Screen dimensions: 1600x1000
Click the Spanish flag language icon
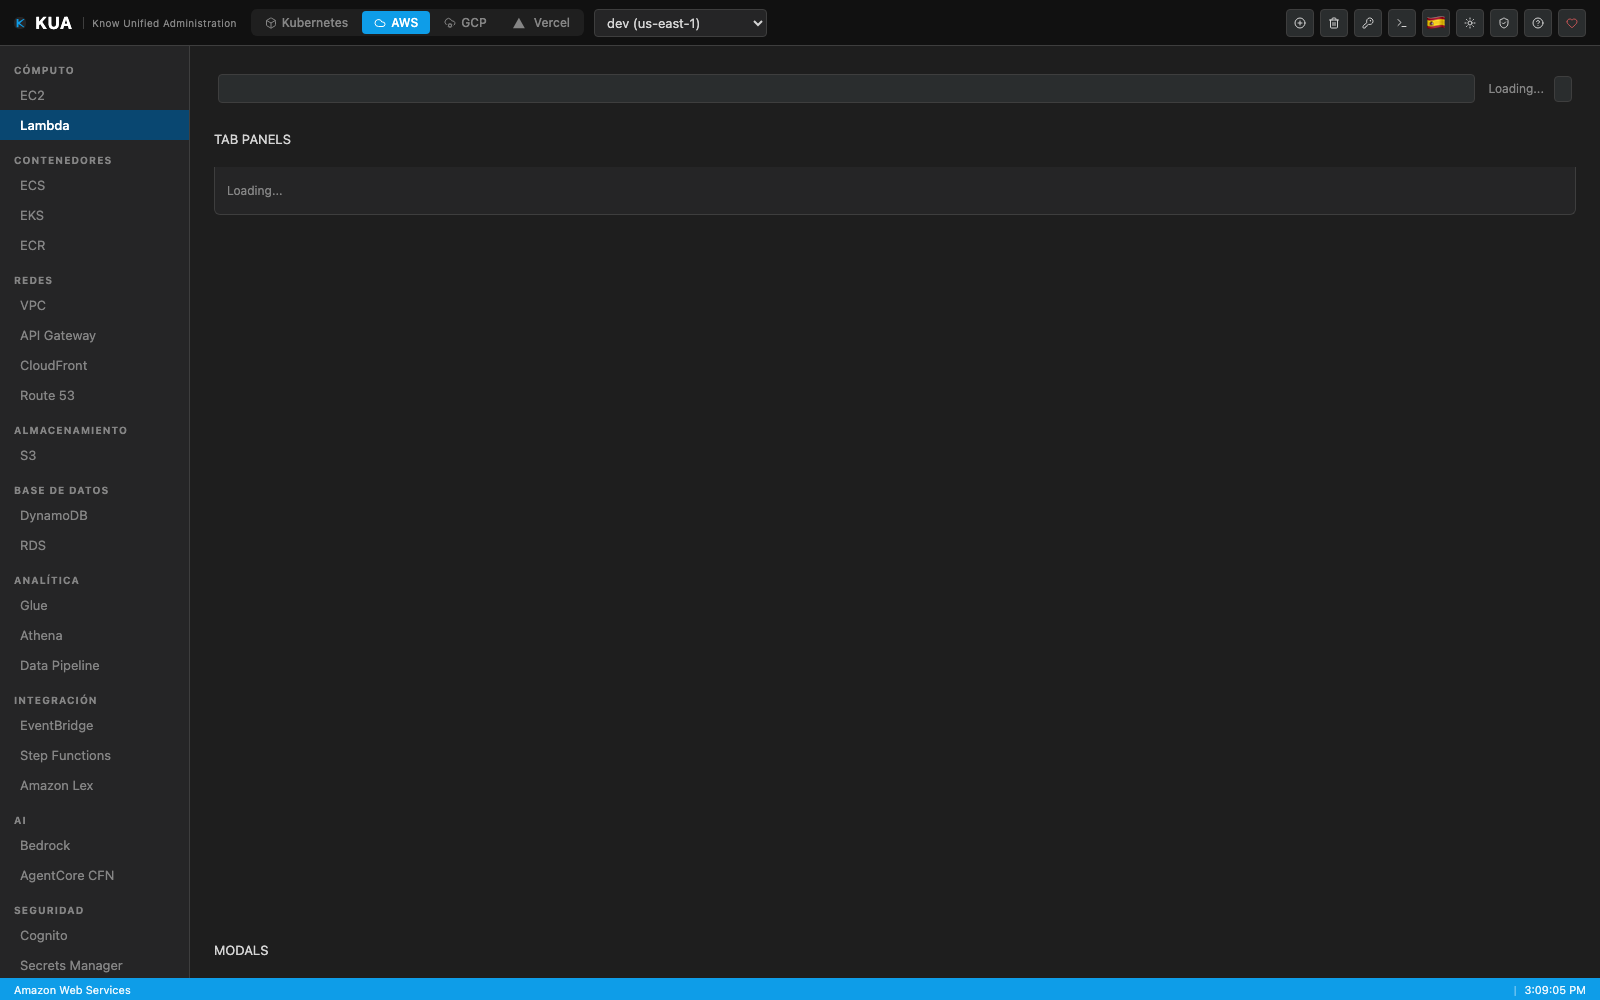(x=1436, y=23)
